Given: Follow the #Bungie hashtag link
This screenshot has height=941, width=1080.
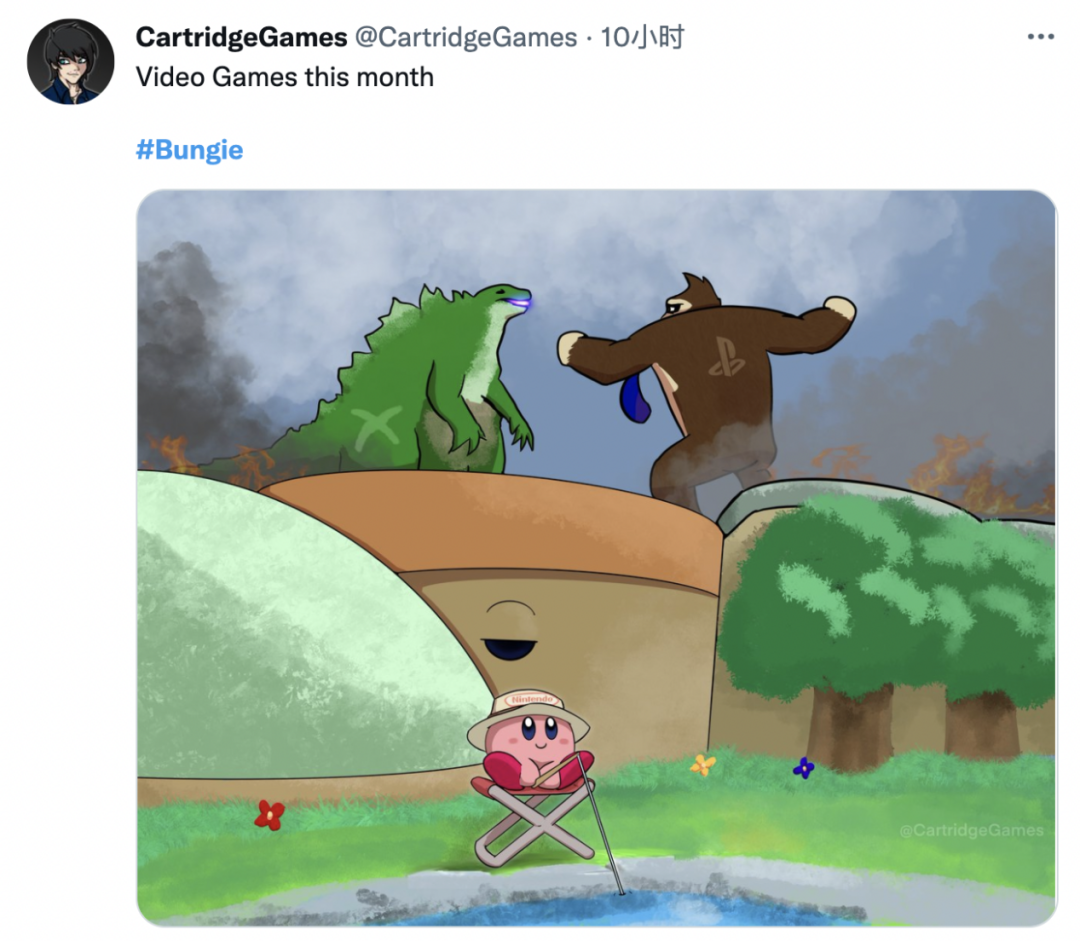Looking at the screenshot, I should [189, 149].
